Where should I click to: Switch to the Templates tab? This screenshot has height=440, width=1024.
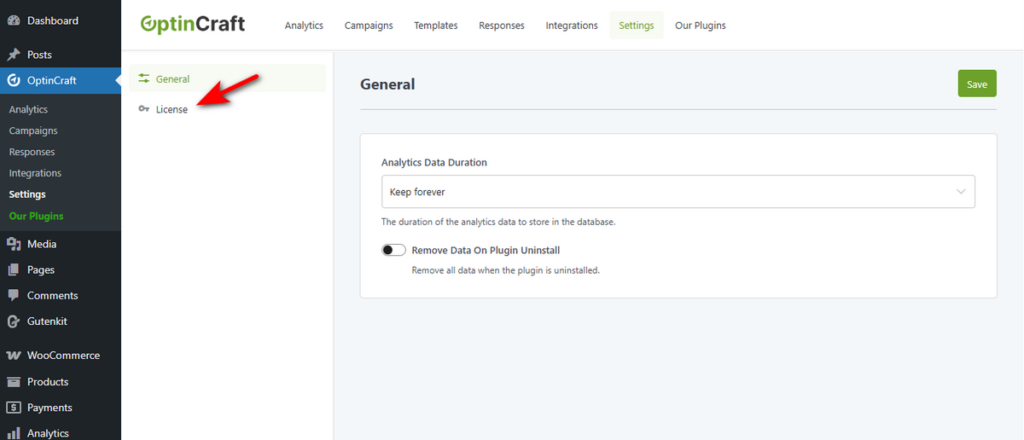435,26
